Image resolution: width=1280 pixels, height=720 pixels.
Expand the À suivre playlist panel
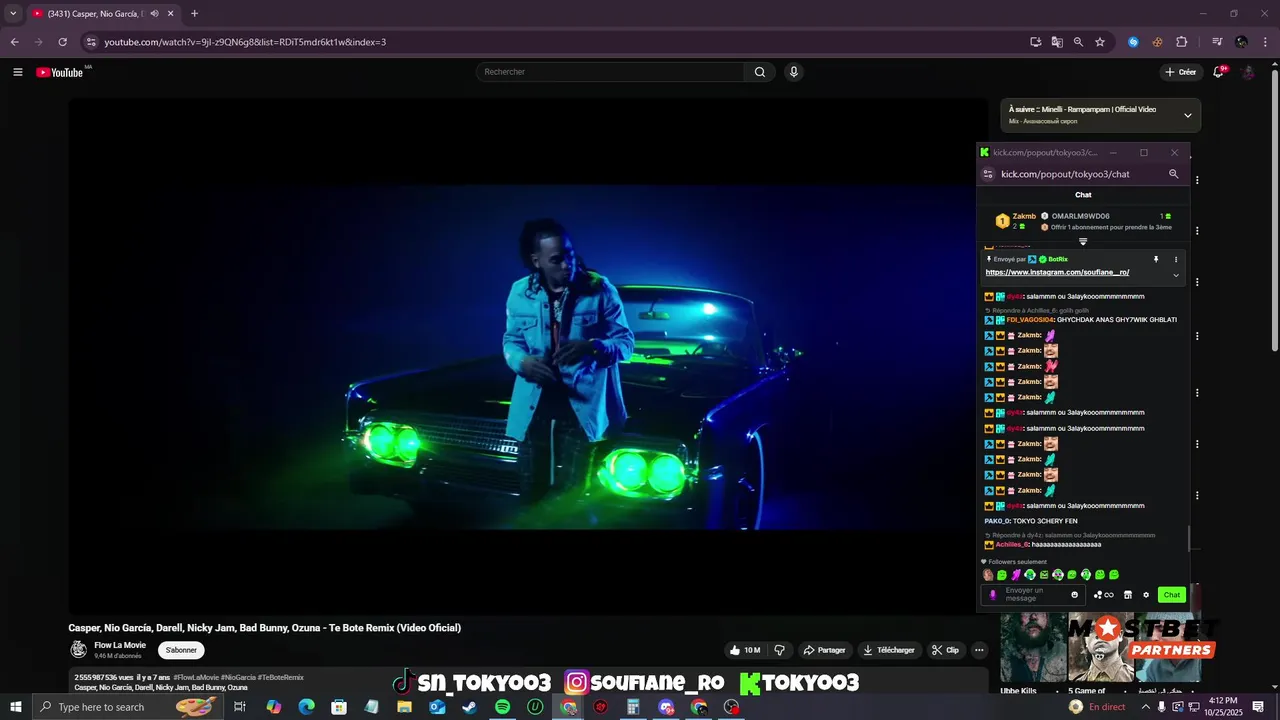pos(1188,115)
